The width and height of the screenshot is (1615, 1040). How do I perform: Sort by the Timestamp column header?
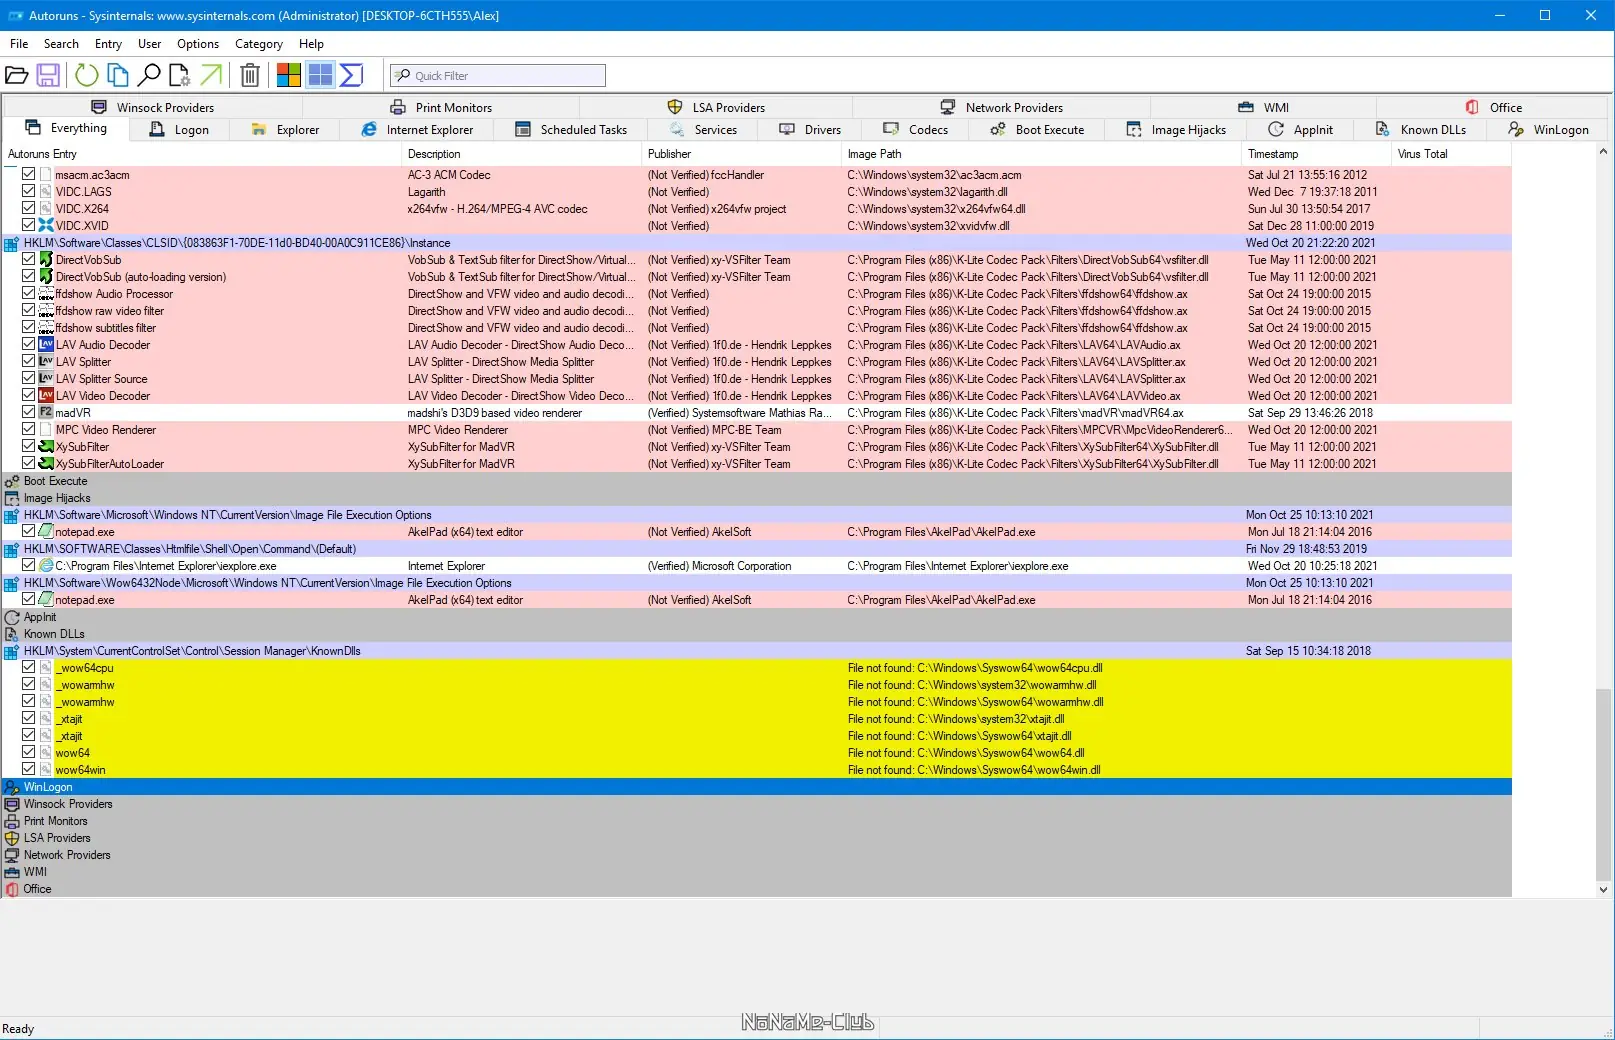click(x=1316, y=154)
